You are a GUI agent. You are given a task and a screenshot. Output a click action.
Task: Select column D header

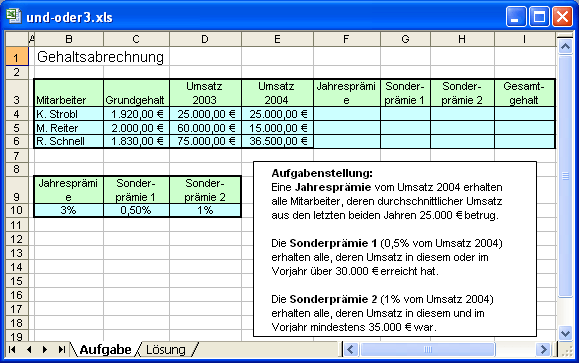[205, 39]
